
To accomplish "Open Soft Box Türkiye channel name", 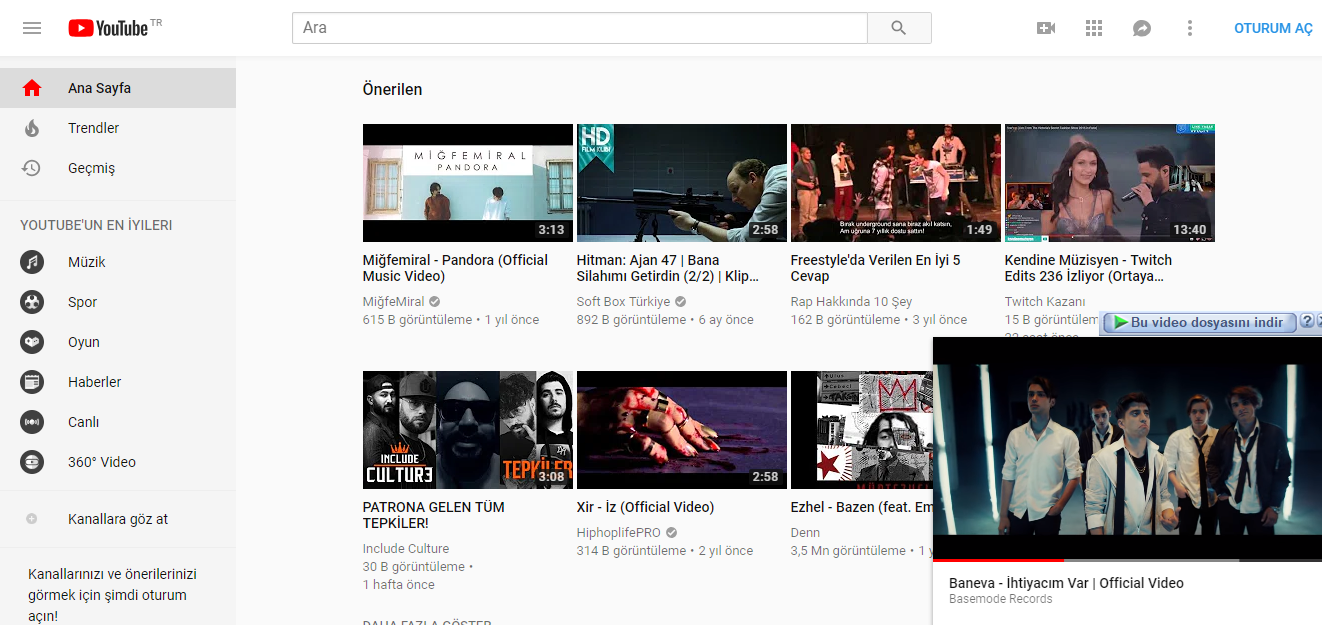I will (624, 301).
